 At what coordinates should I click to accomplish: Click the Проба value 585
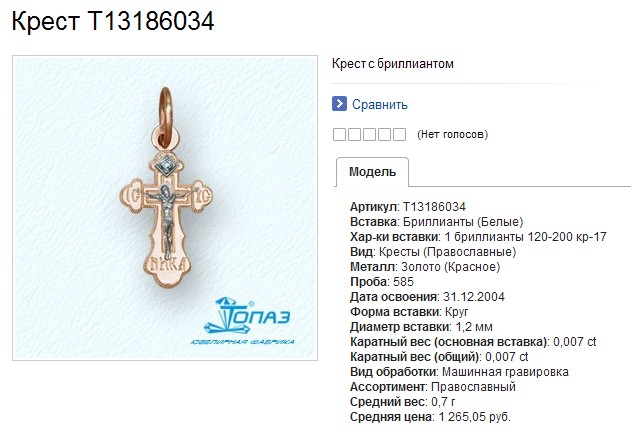(403, 282)
